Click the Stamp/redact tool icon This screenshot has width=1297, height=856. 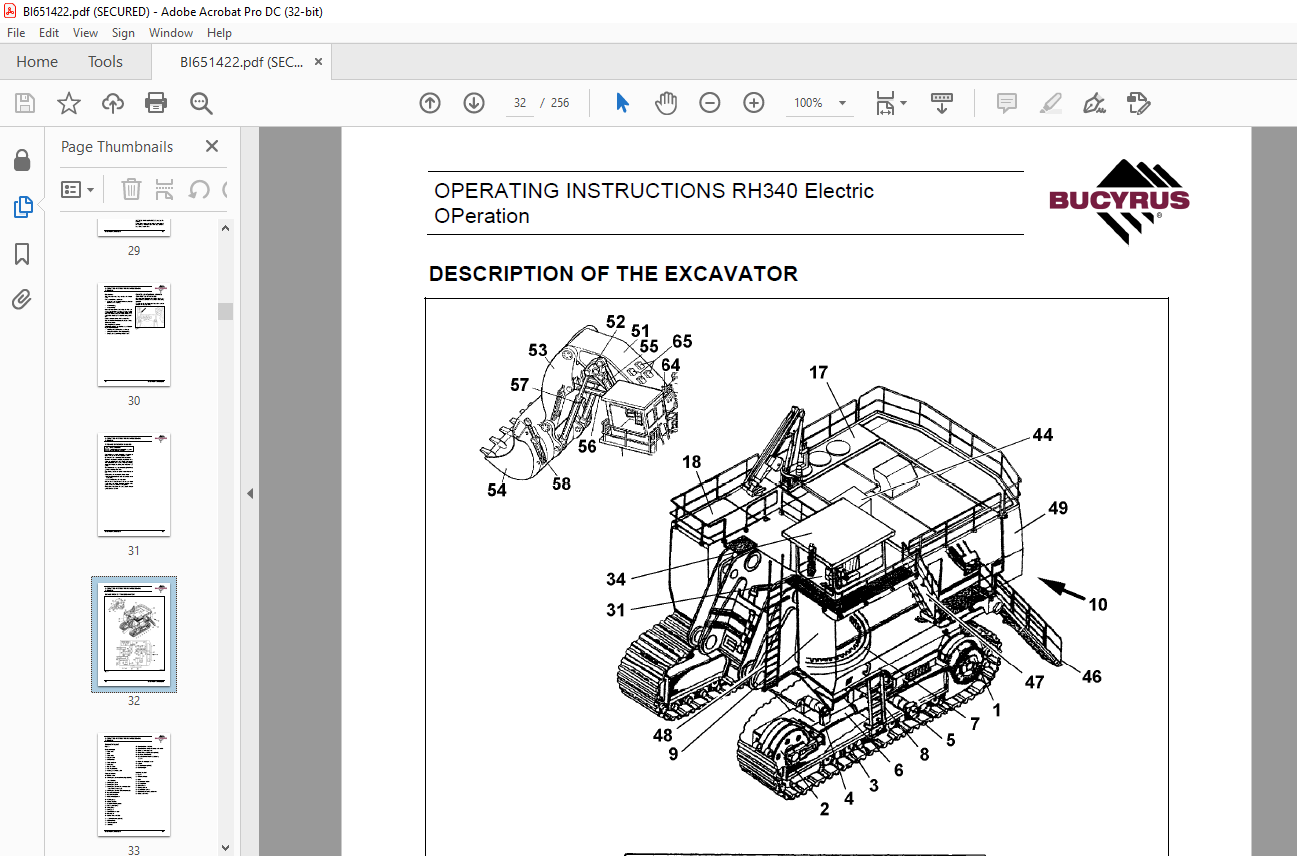click(x=1138, y=103)
